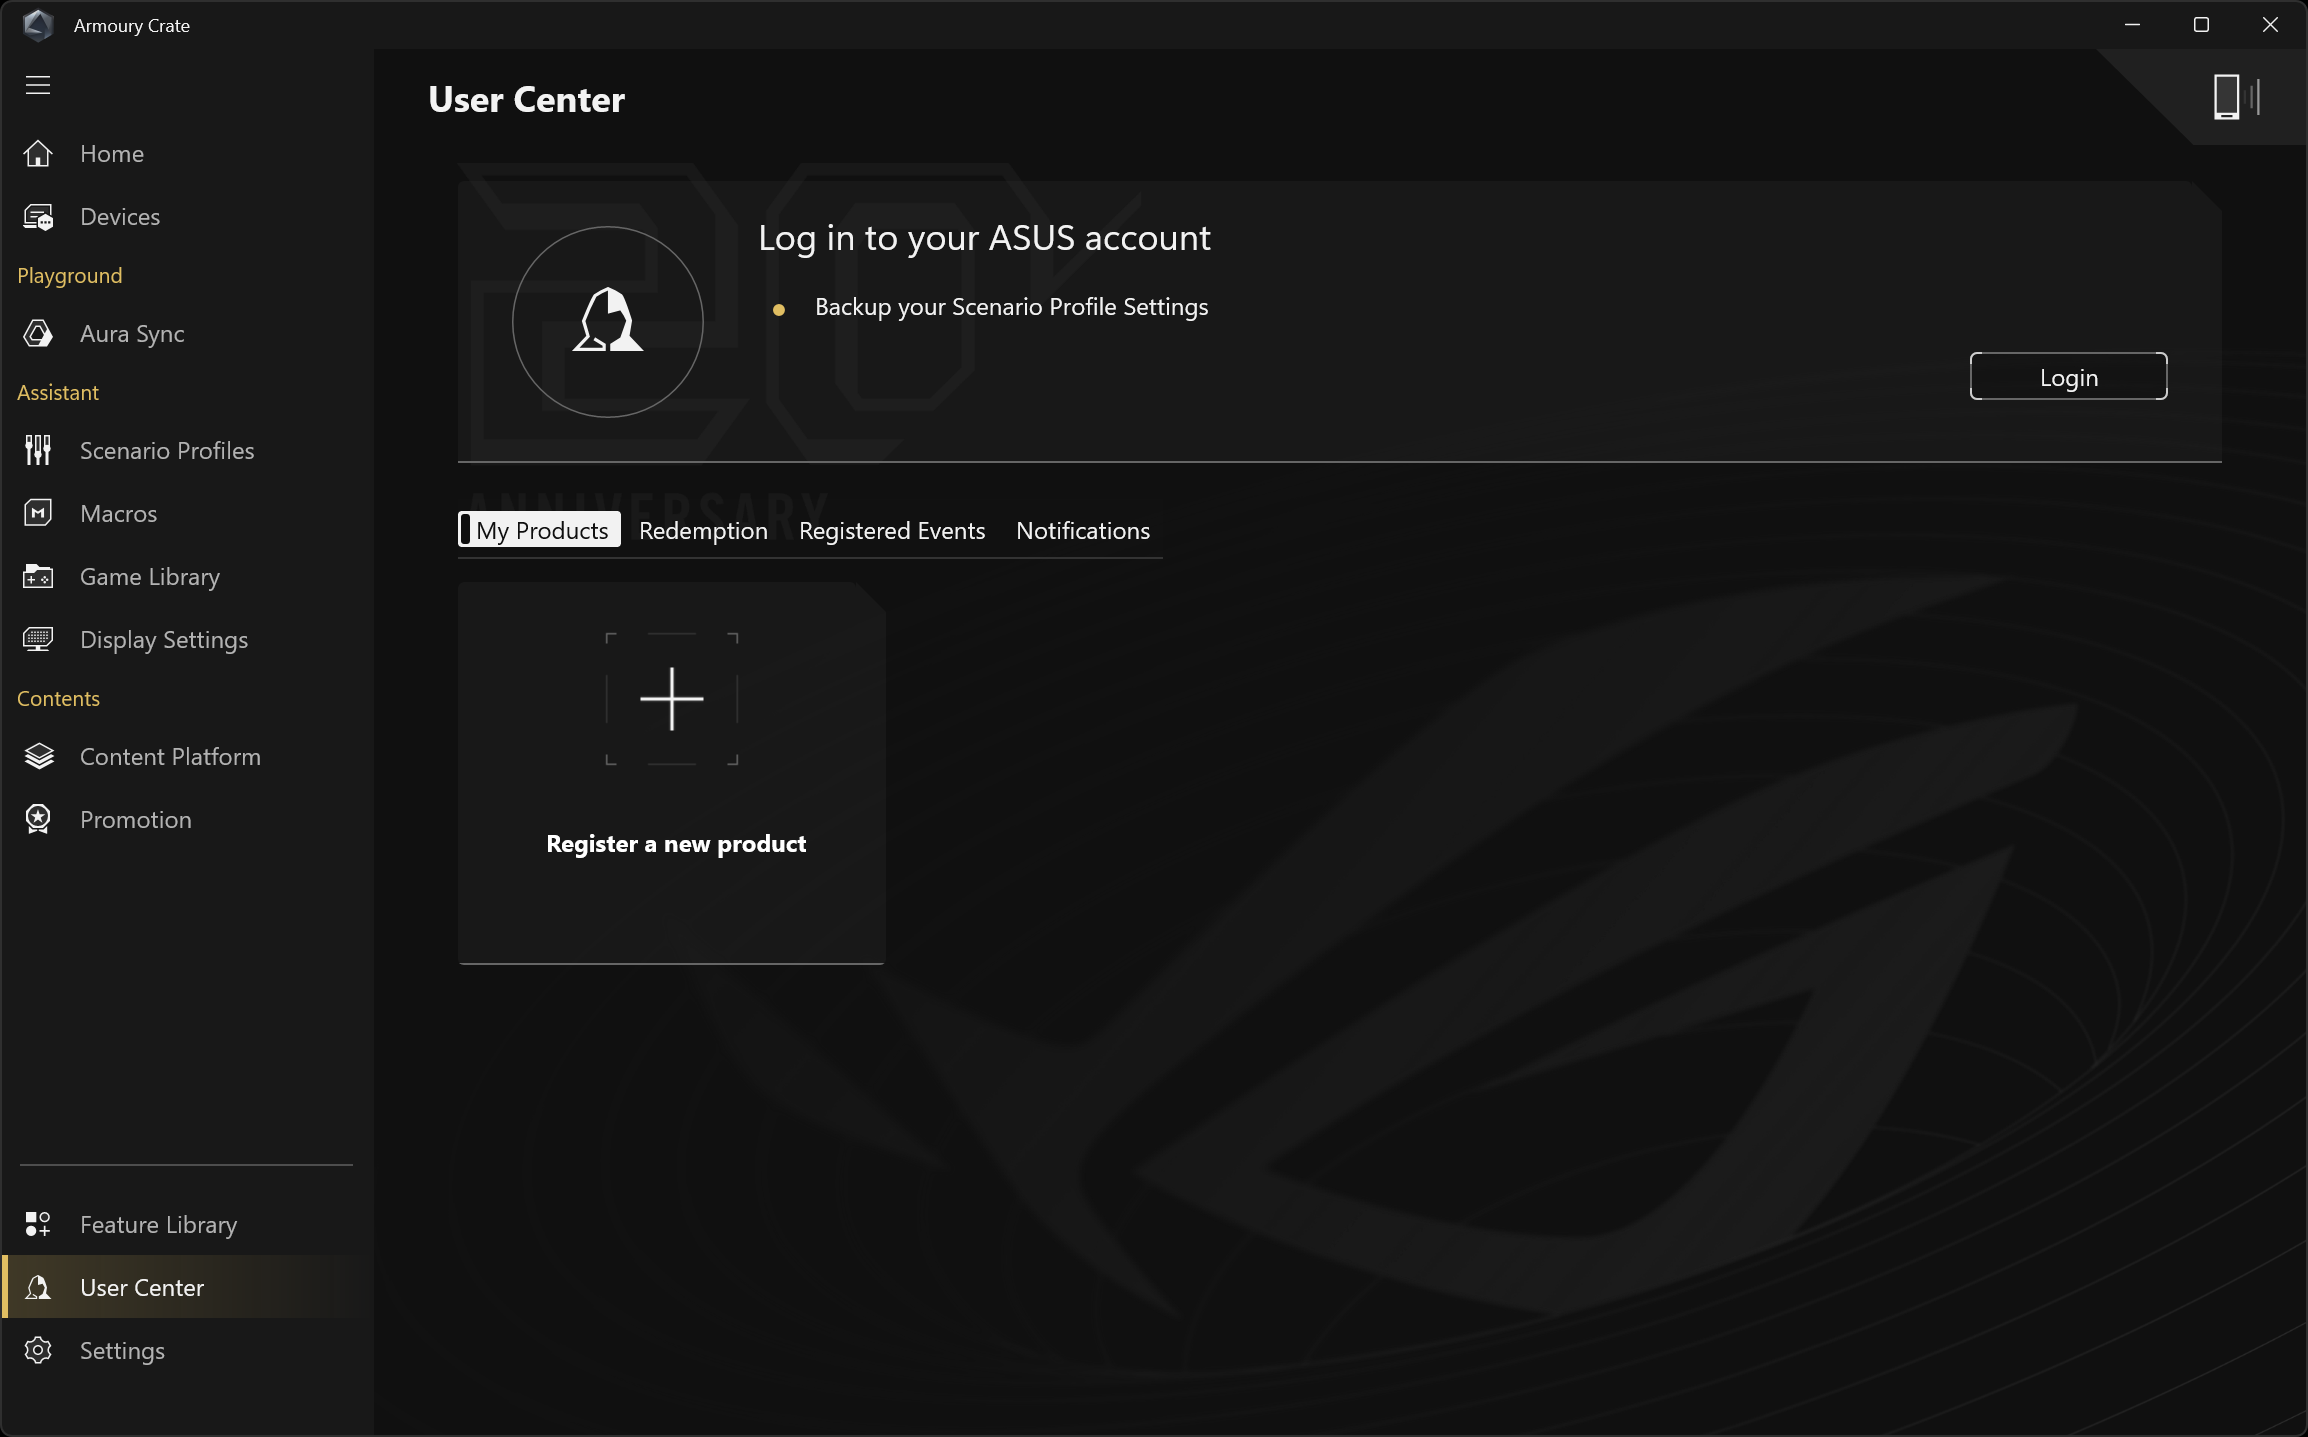Viewport: 2308px width, 1437px height.
Task: Click the Devices icon
Action: [38, 217]
